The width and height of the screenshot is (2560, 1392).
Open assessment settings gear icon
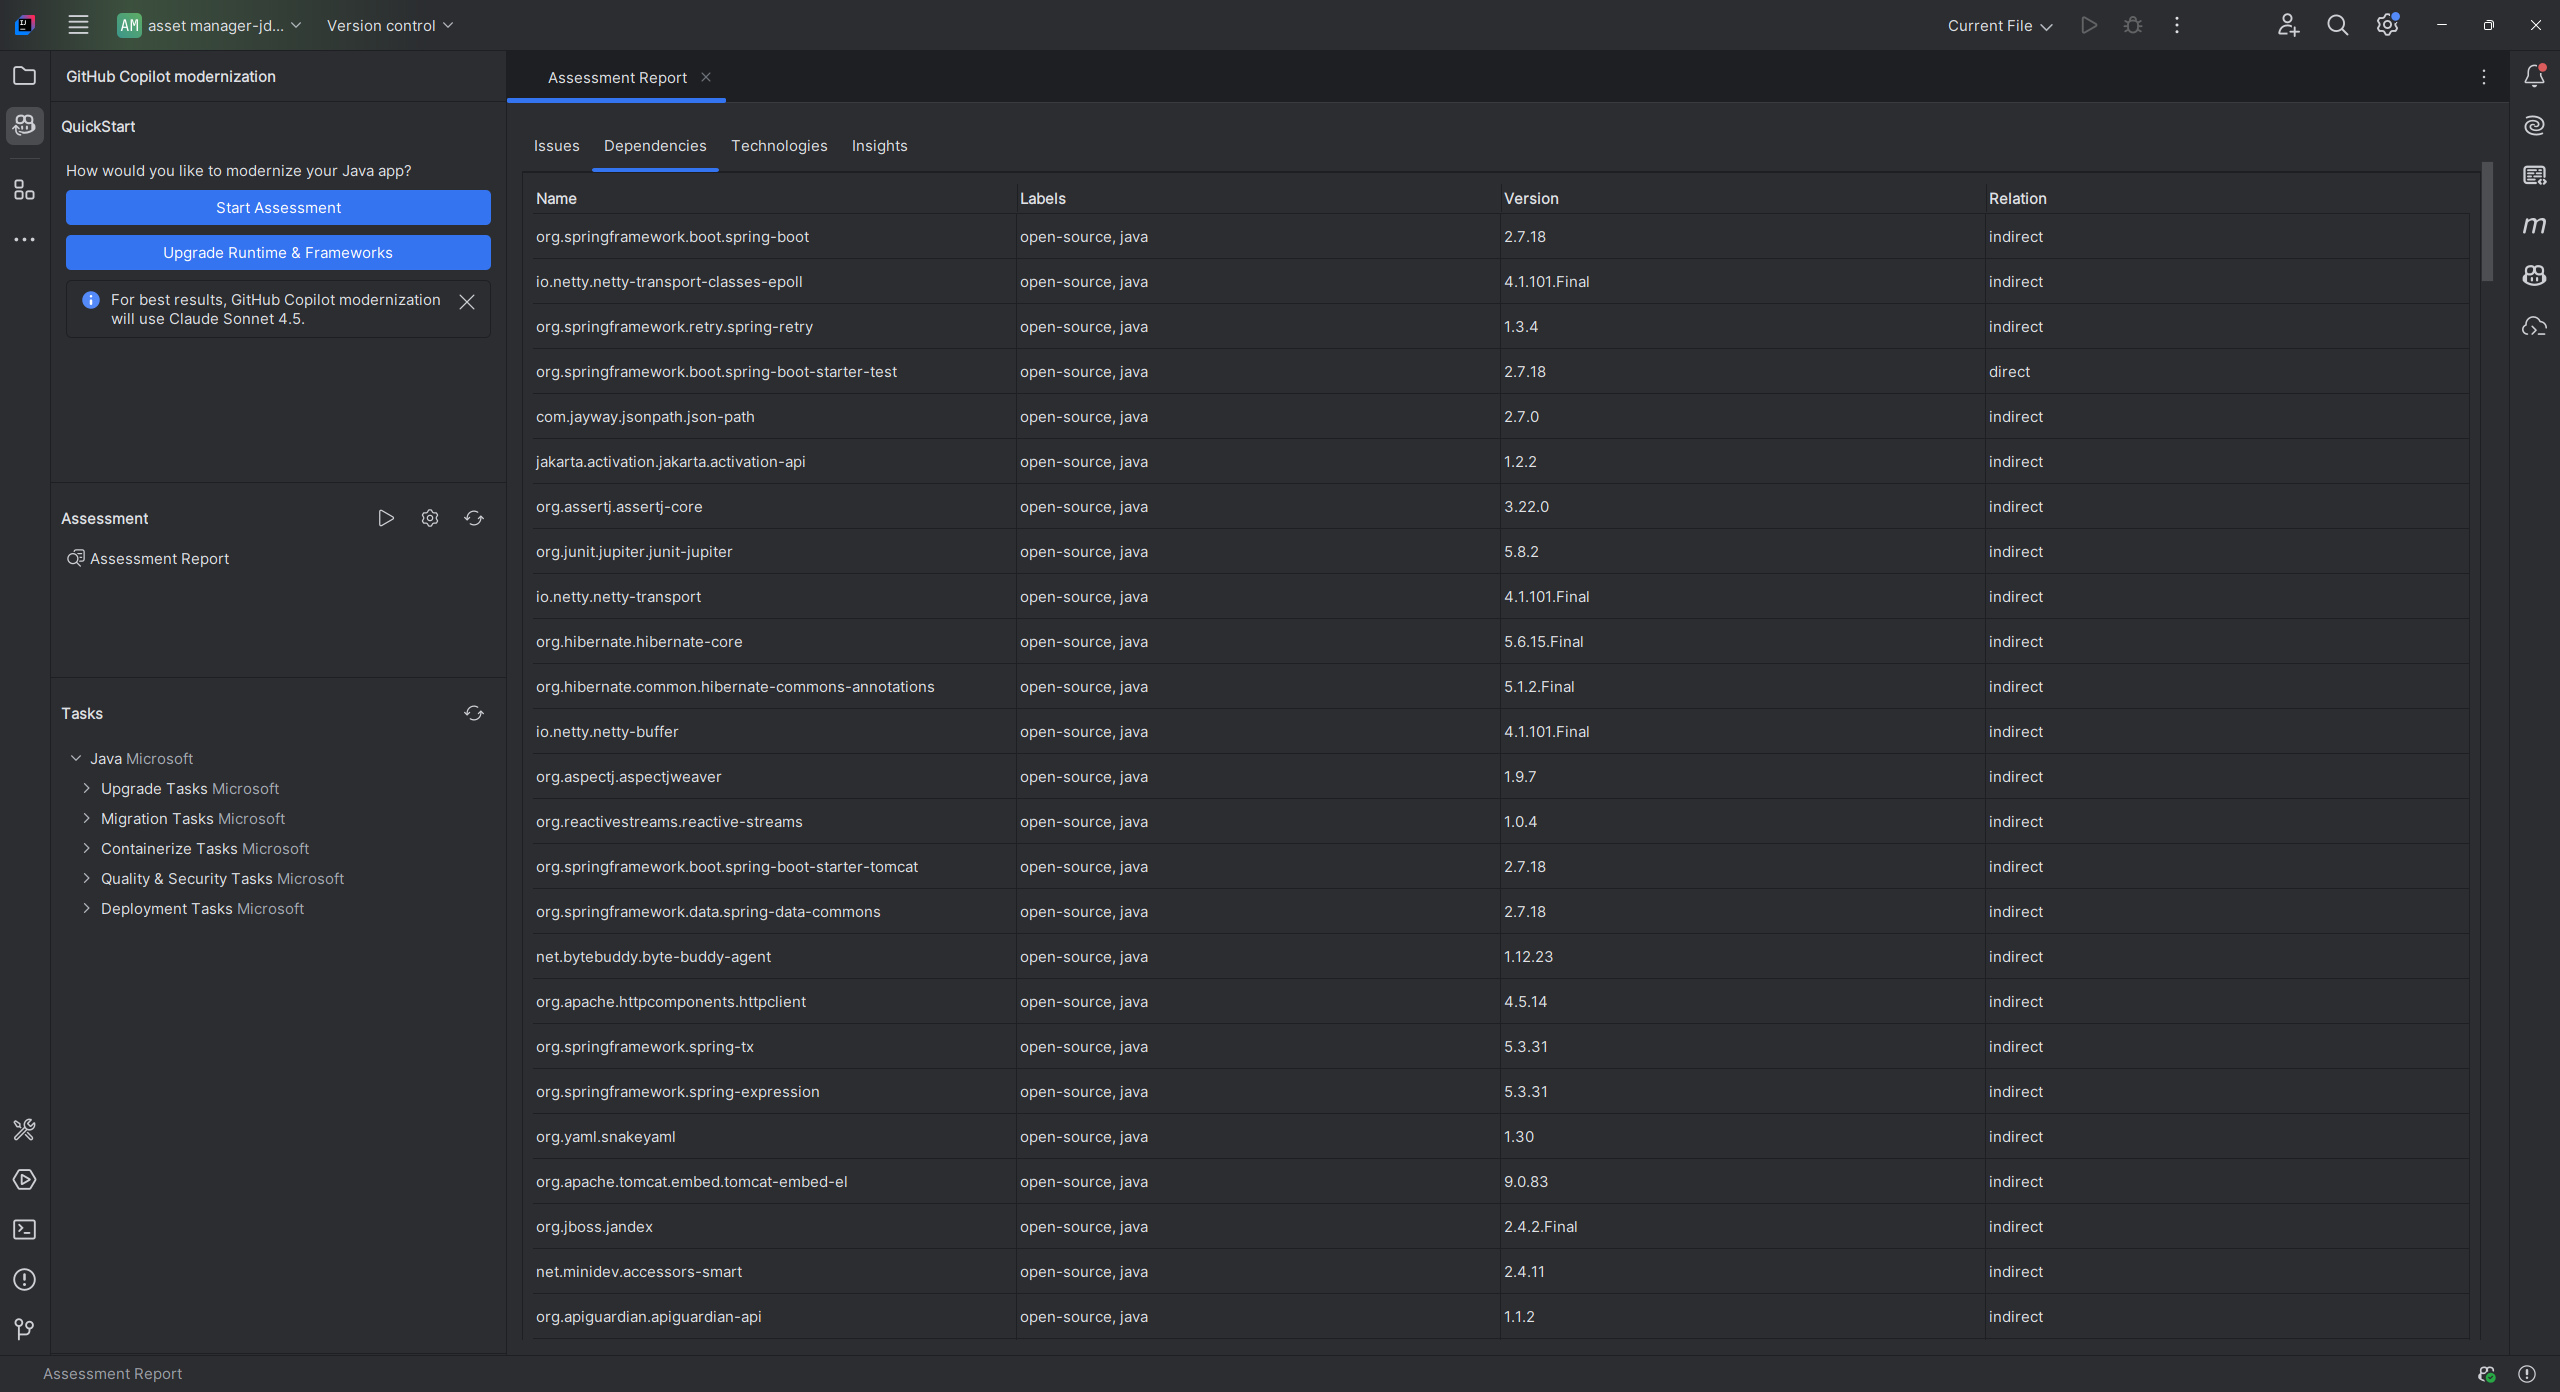[x=429, y=518]
